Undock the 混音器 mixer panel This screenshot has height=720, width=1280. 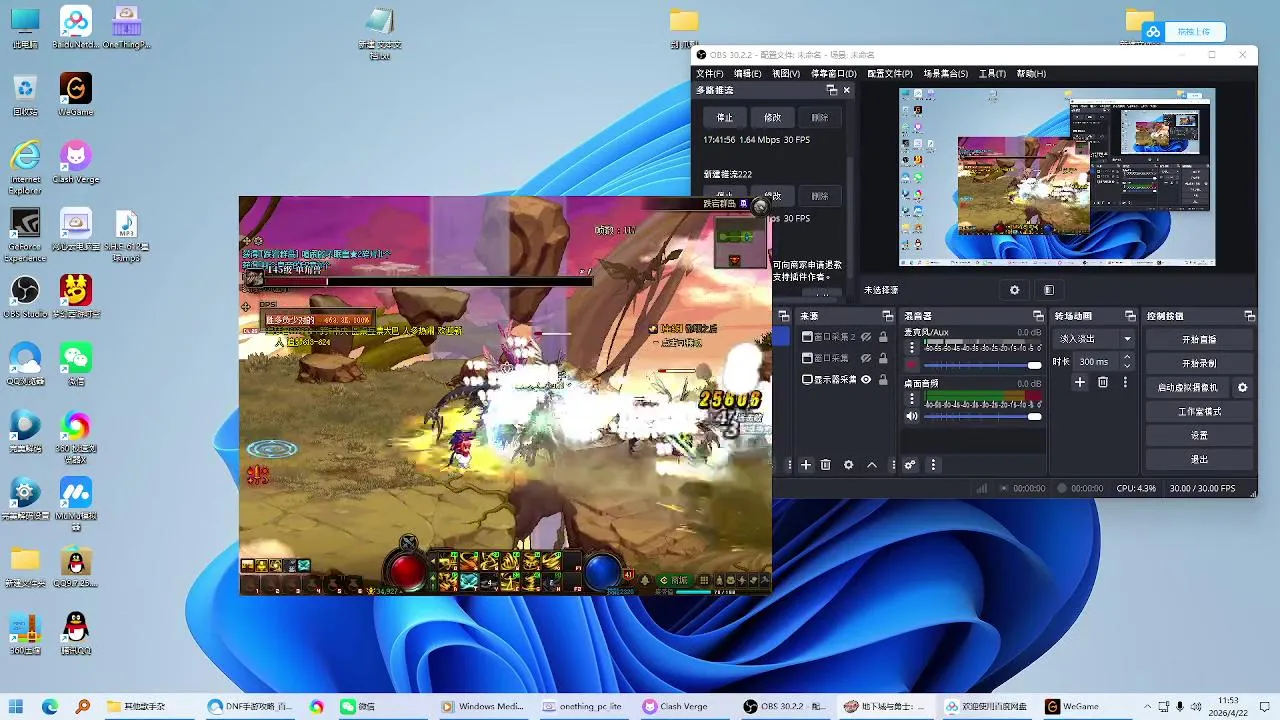pos(1037,316)
